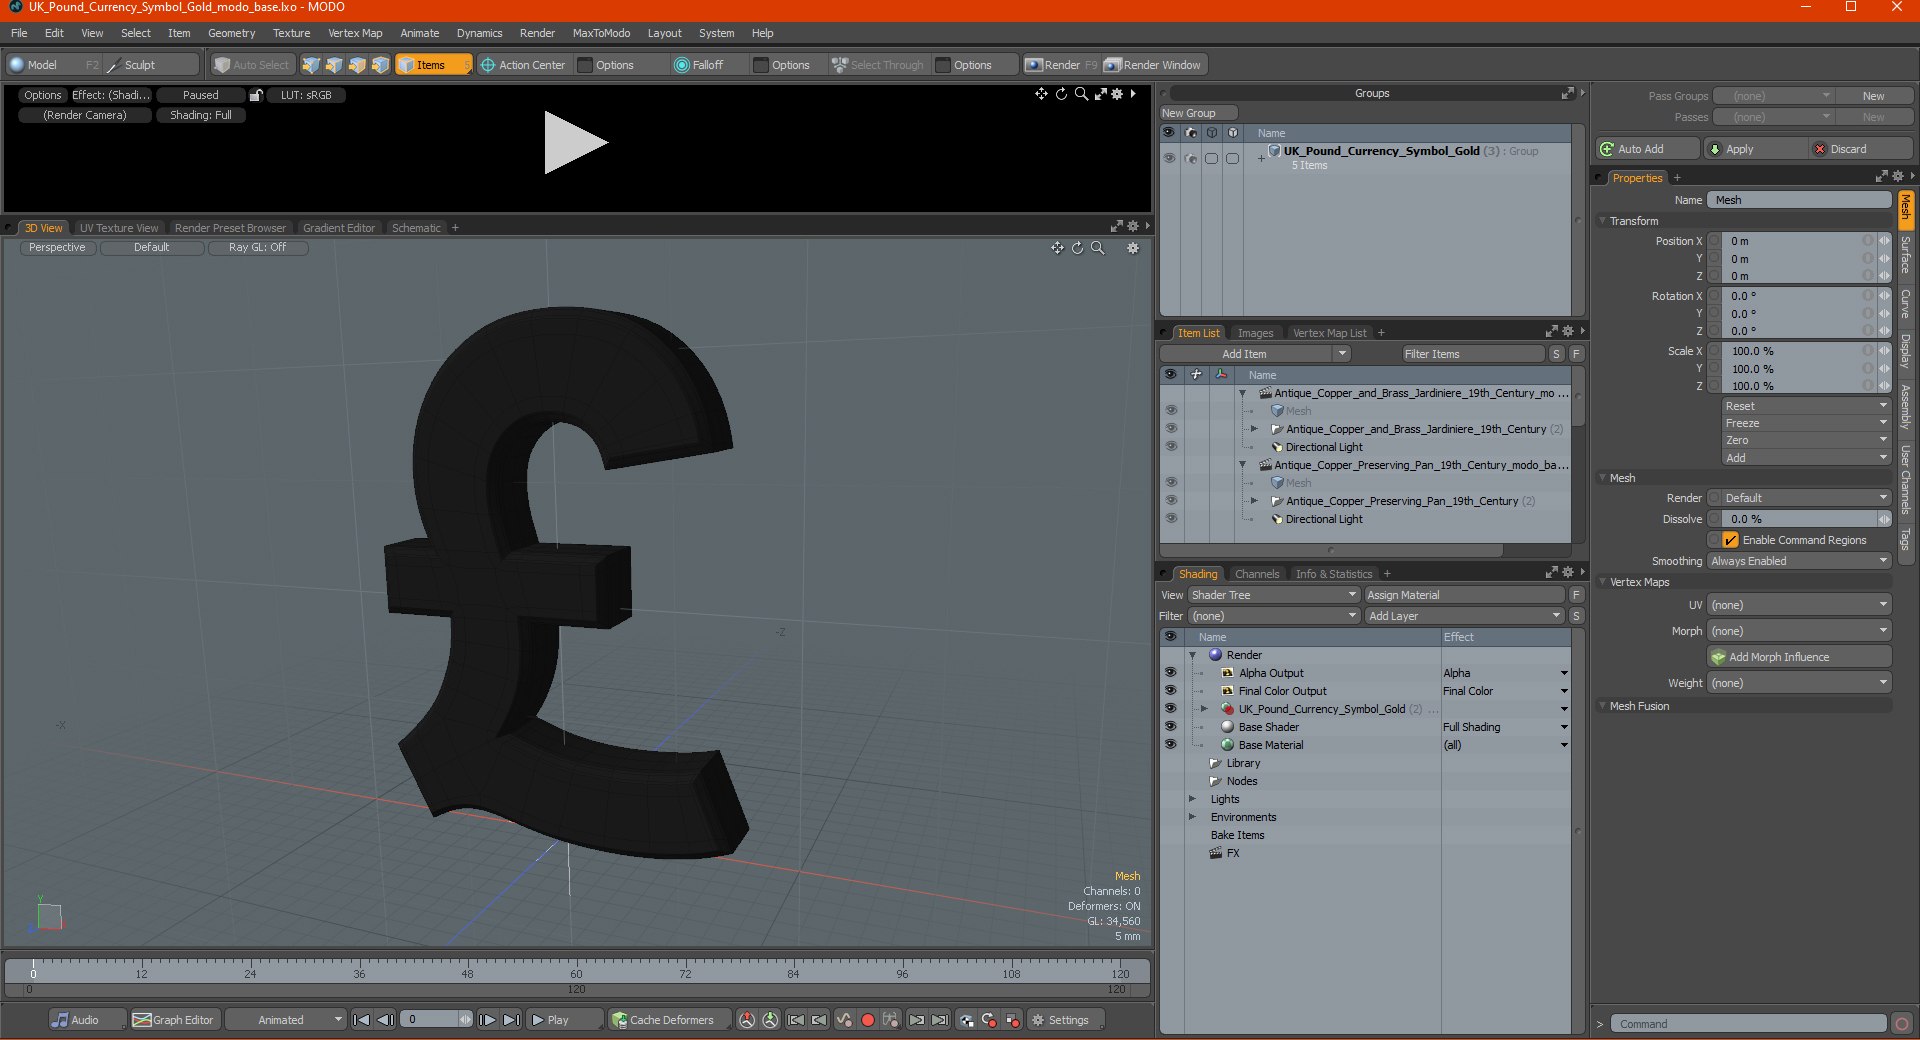Expand Environments in shader tree

point(1192,817)
